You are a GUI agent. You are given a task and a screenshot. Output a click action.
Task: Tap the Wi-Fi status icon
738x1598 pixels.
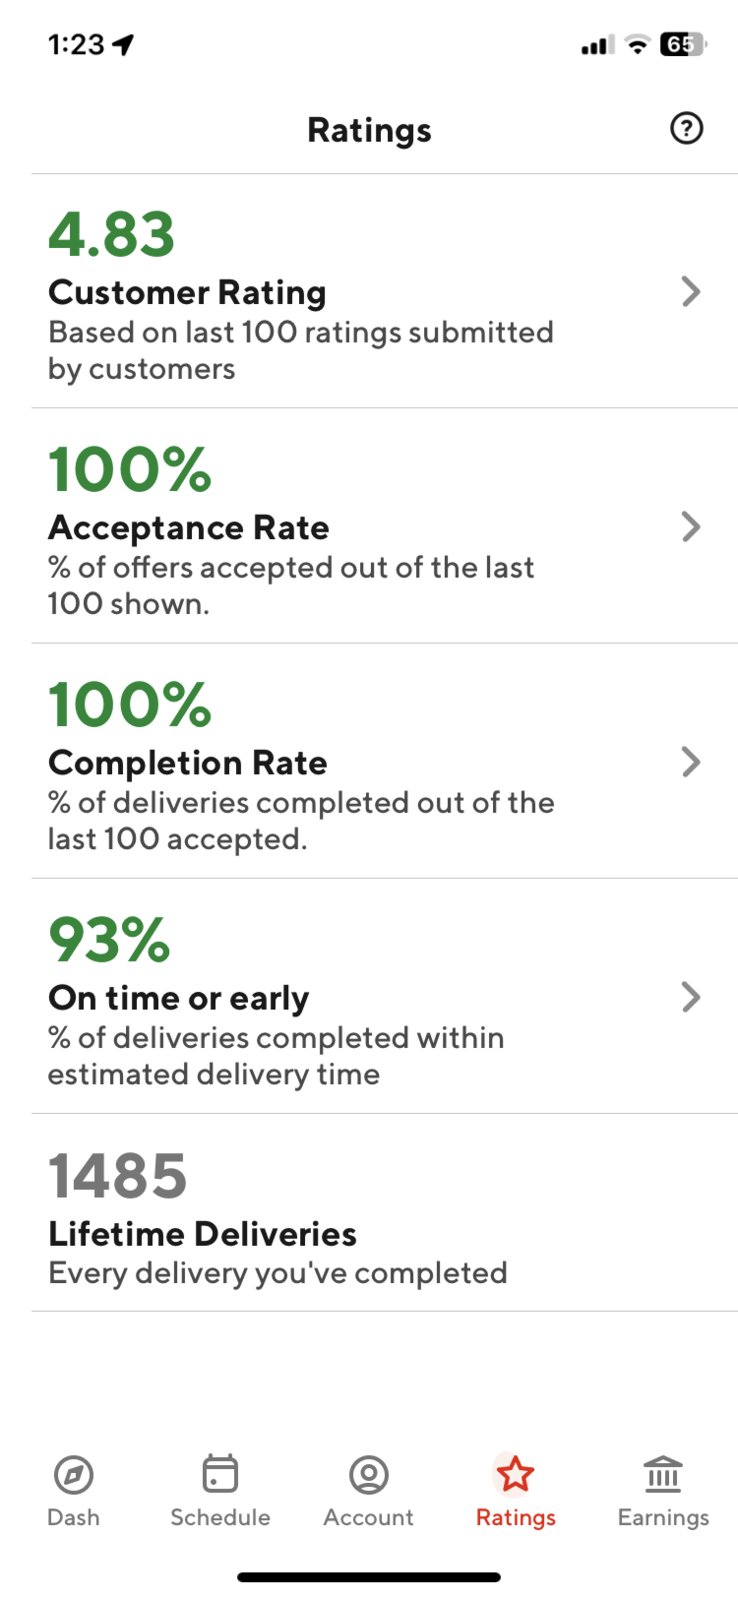click(x=636, y=44)
